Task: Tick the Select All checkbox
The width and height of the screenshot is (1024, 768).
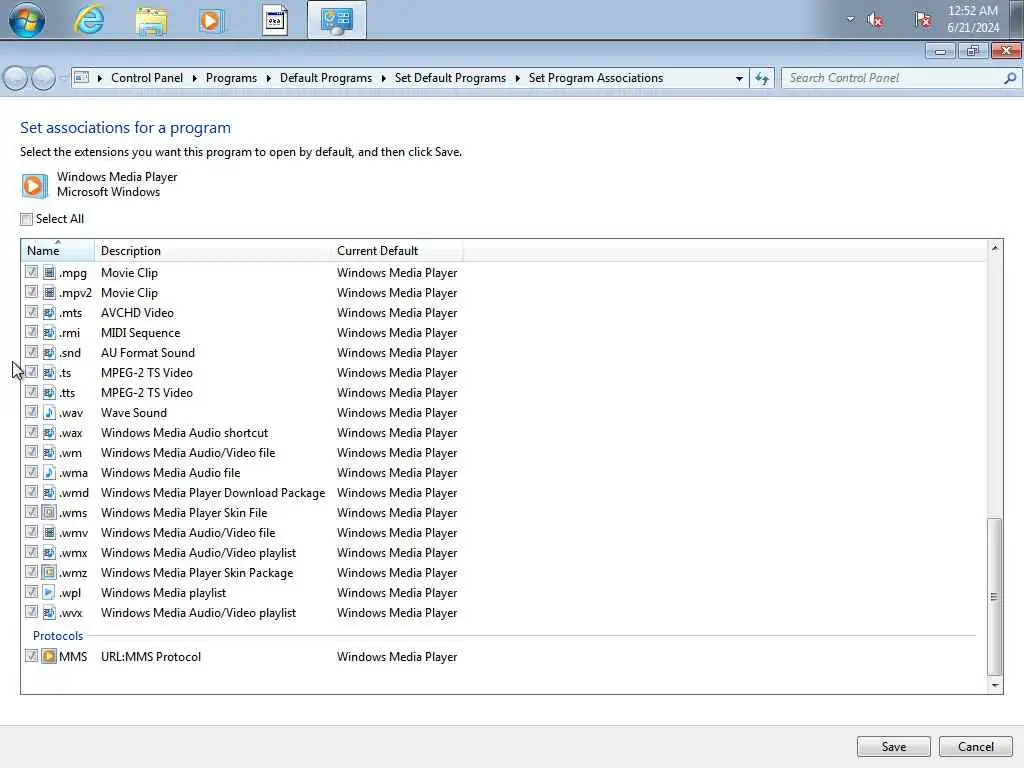Action: (x=26, y=219)
